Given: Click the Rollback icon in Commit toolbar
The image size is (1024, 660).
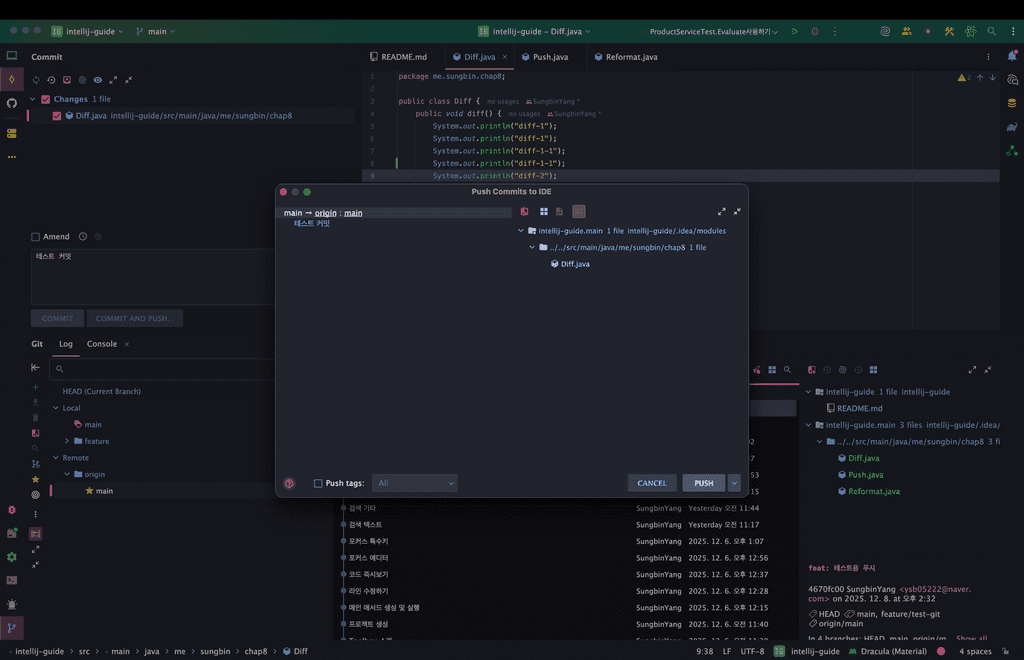Looking at the screenshot, I should click(52, 80).
